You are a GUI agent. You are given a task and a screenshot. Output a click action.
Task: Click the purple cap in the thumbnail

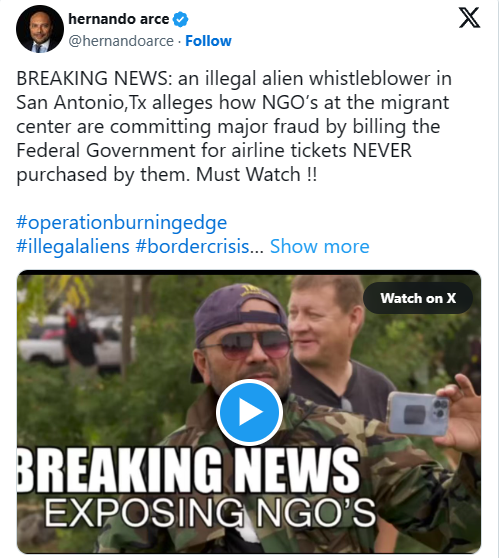click(x=239, y=312)
